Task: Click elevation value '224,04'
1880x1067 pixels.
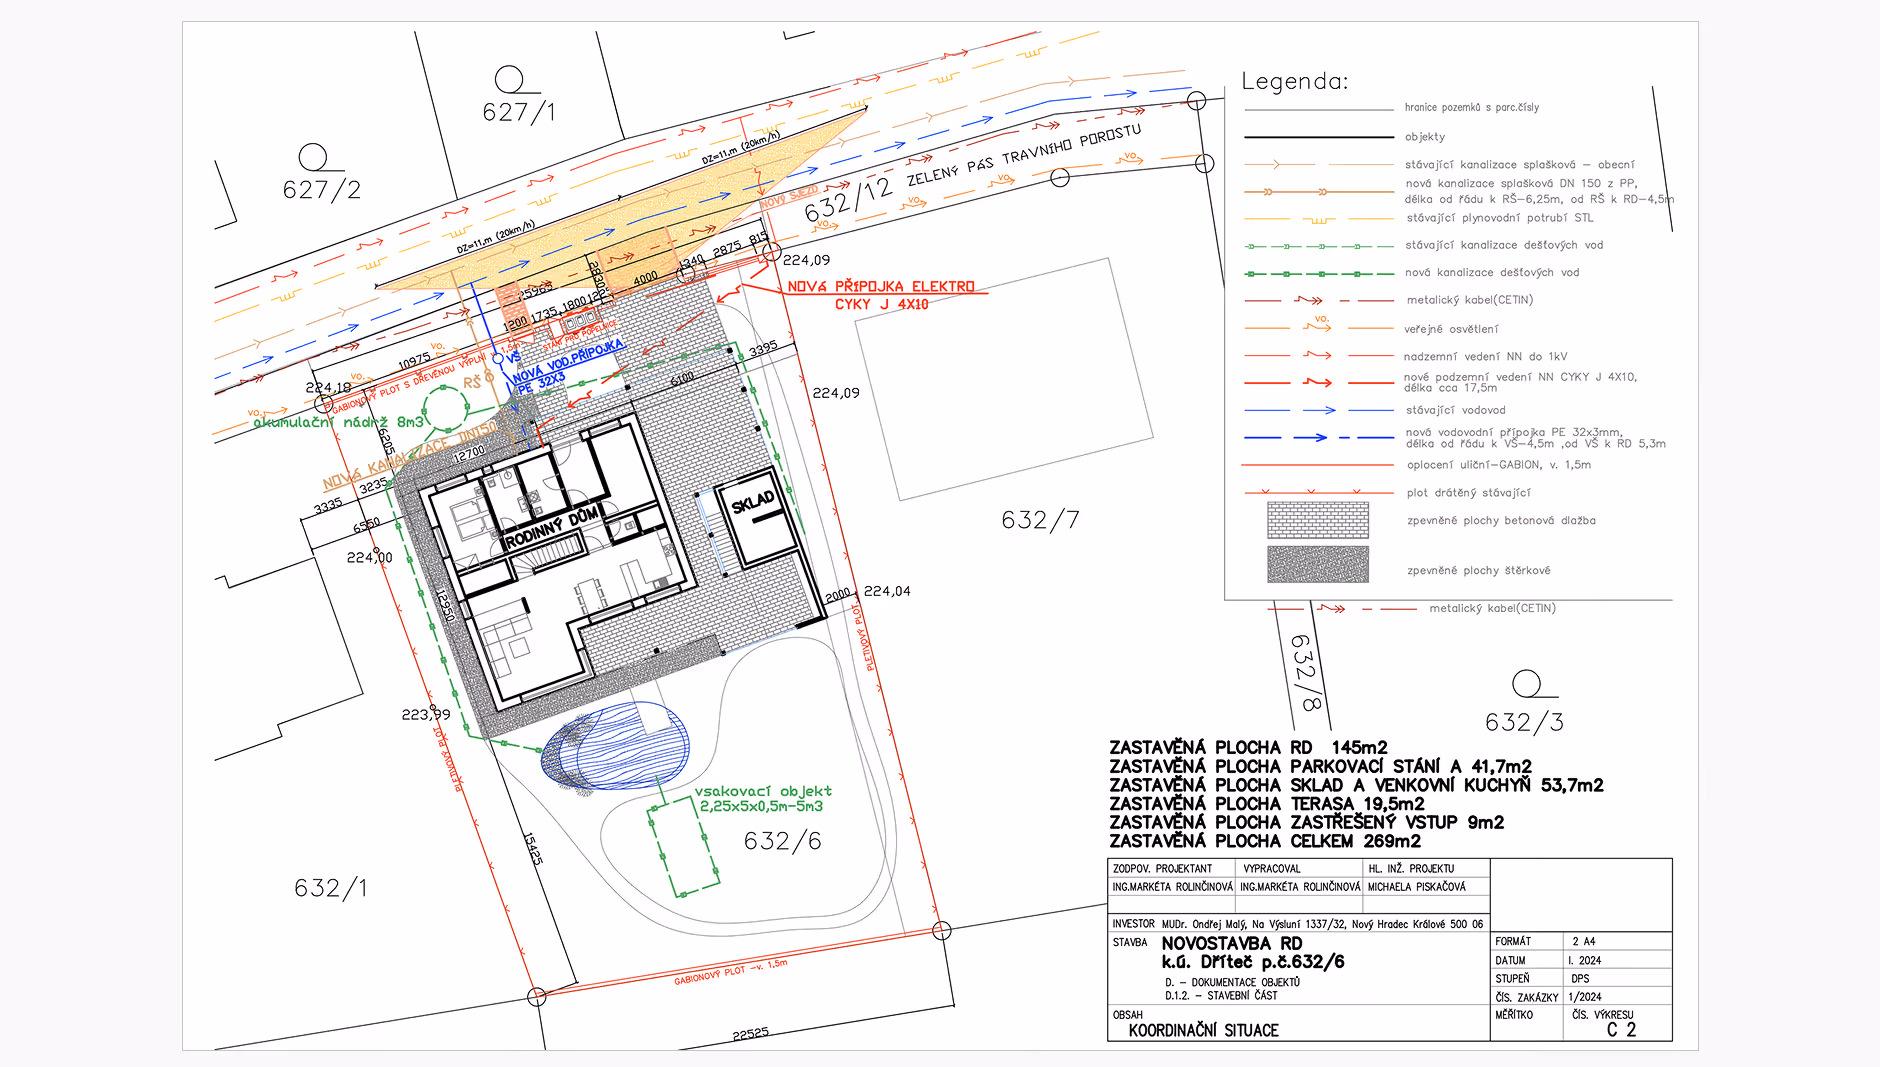Action: pos(887,592)
